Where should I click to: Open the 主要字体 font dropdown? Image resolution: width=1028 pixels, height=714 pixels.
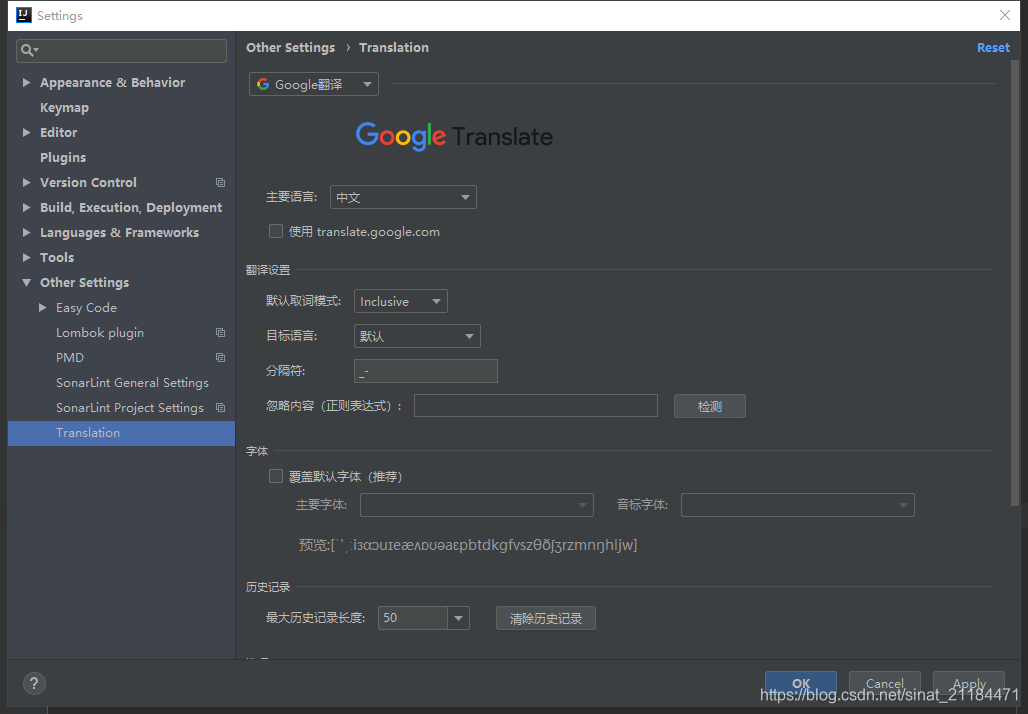477,505
